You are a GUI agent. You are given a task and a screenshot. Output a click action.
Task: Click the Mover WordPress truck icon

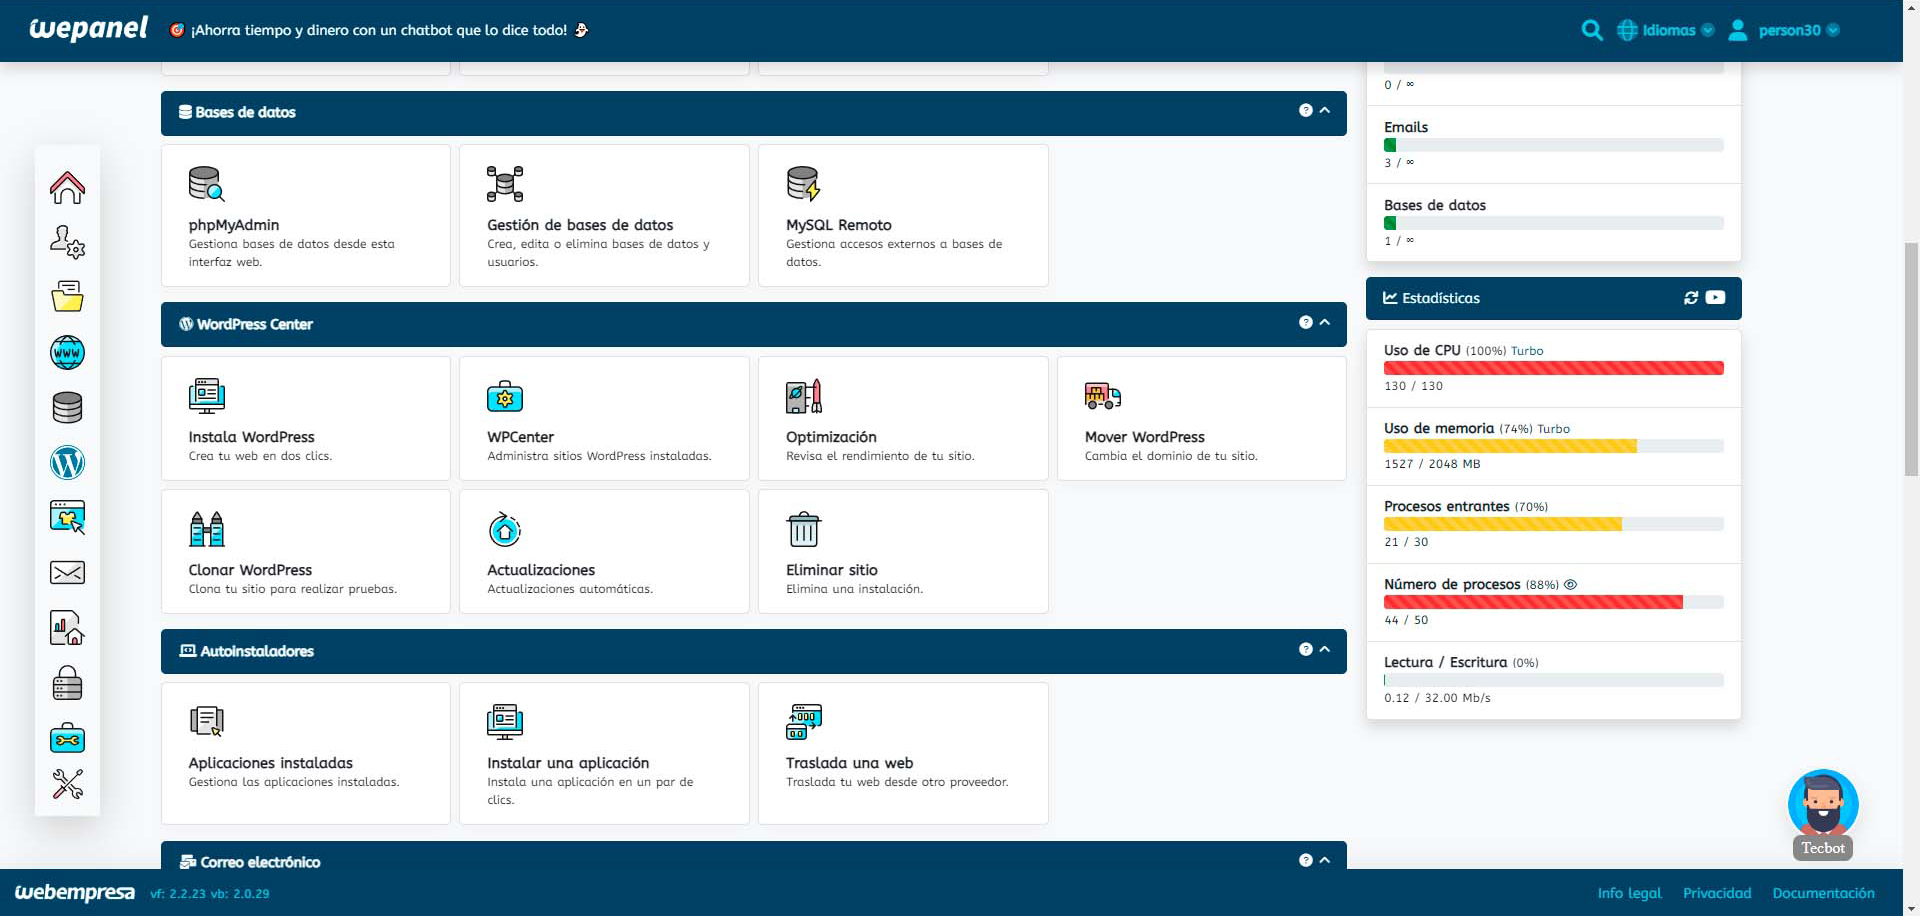[x=1102, y=396]
